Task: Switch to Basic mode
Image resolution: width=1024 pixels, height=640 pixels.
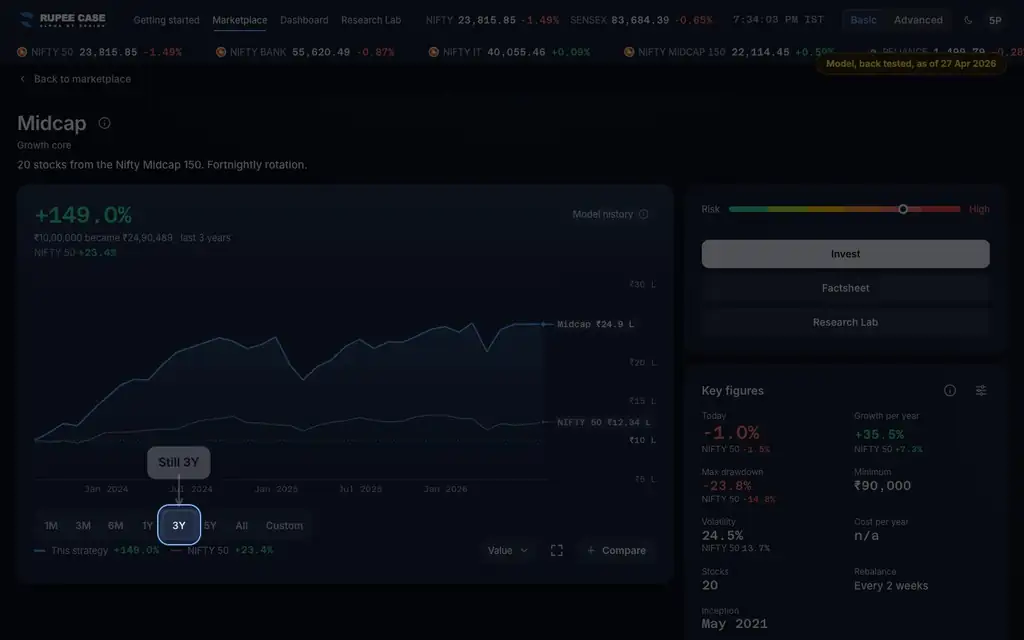Action: pos(863,20)
